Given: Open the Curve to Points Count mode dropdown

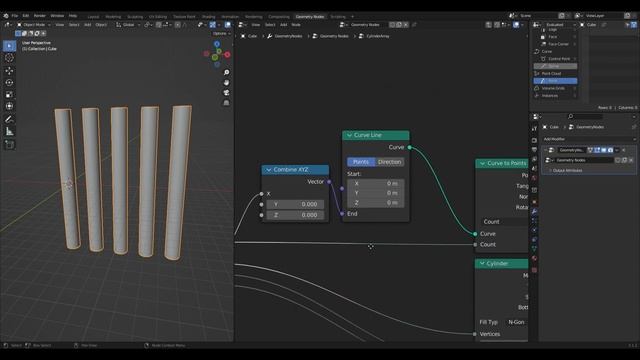Looking at the screenshot, I should 504,222.
